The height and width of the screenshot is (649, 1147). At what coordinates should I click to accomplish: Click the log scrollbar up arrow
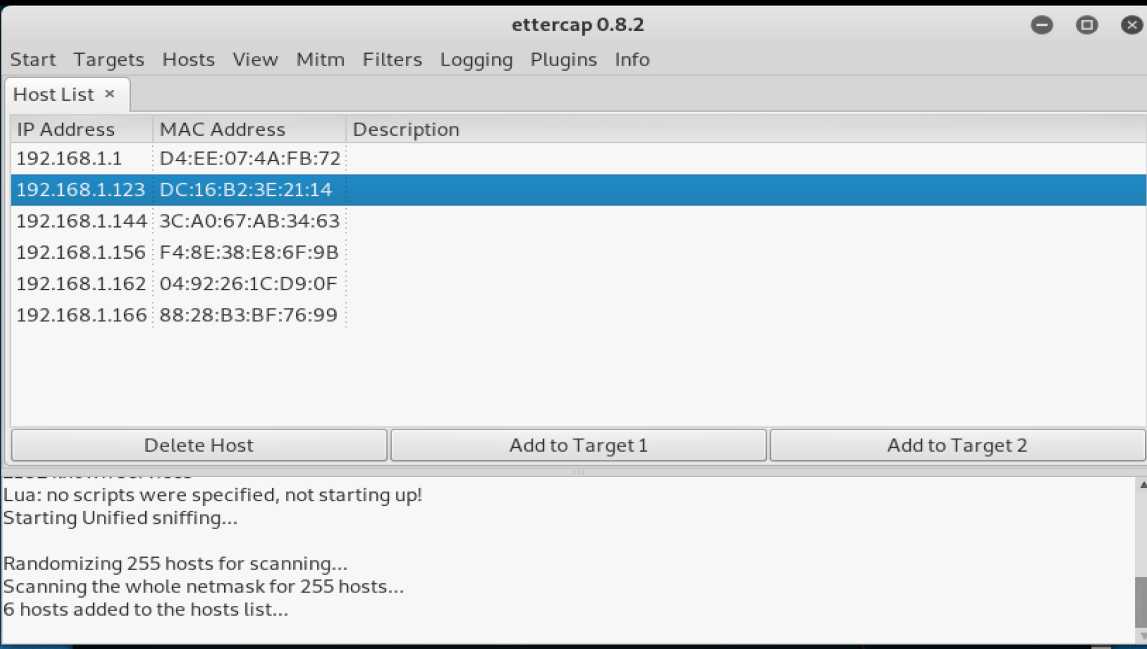tap(1141, 484)
